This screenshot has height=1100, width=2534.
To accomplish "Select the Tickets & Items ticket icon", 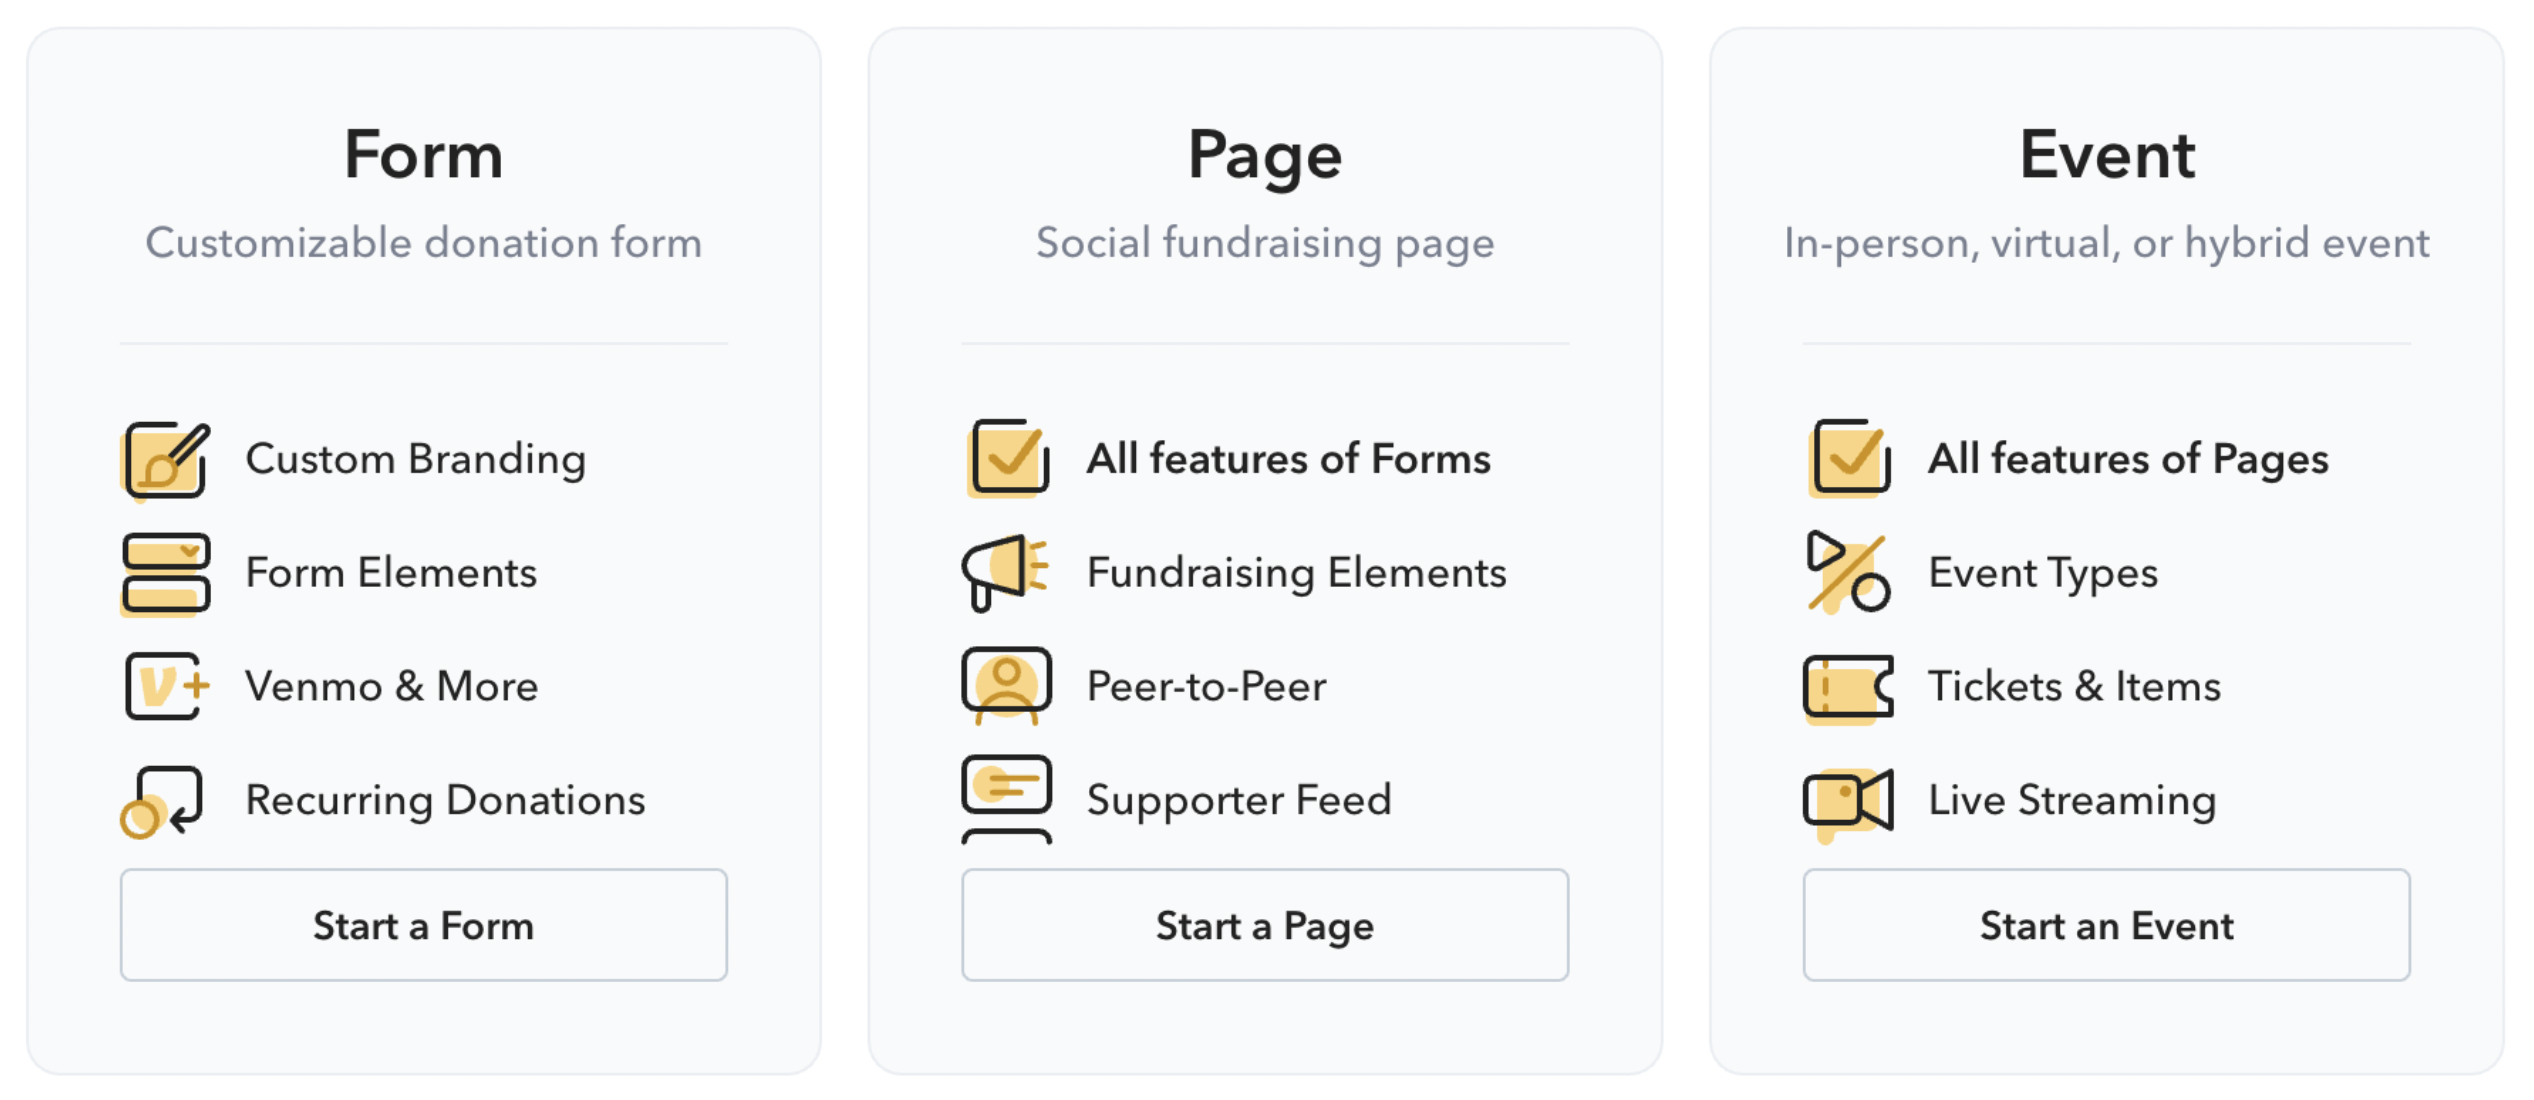I will 1848,688.
